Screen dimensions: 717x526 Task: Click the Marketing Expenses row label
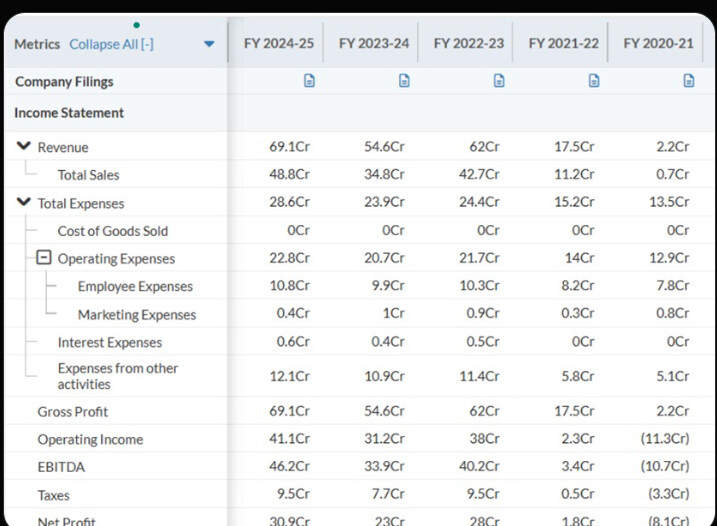point(136,314)
